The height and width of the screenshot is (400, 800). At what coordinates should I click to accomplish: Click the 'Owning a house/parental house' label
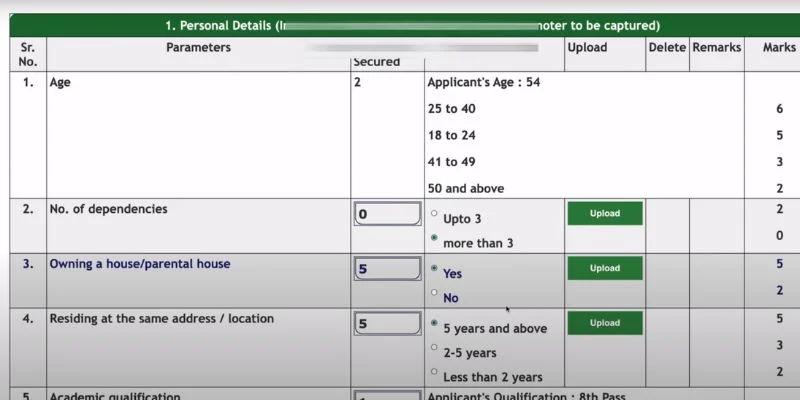139,265
